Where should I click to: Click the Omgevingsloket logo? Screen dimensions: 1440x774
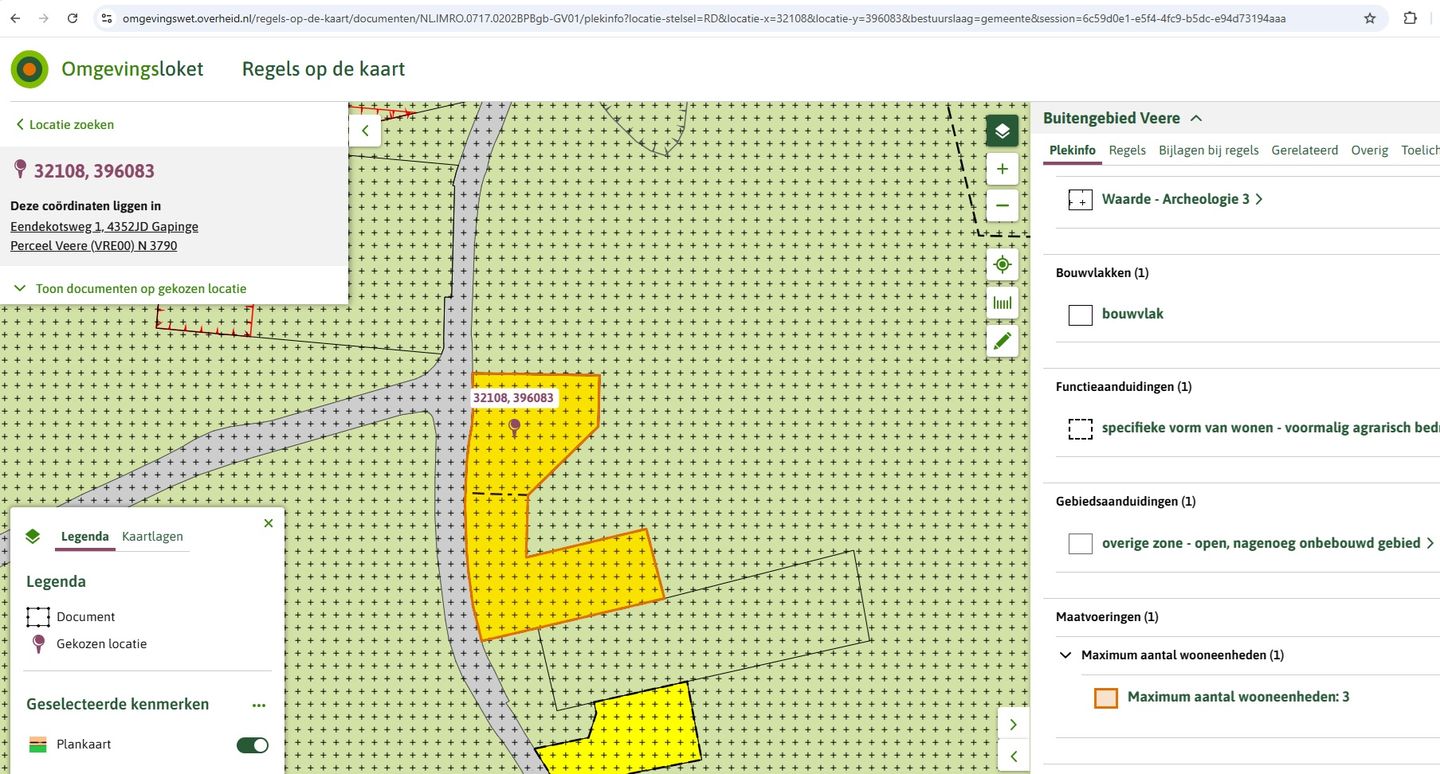click(x=30, y=69)
